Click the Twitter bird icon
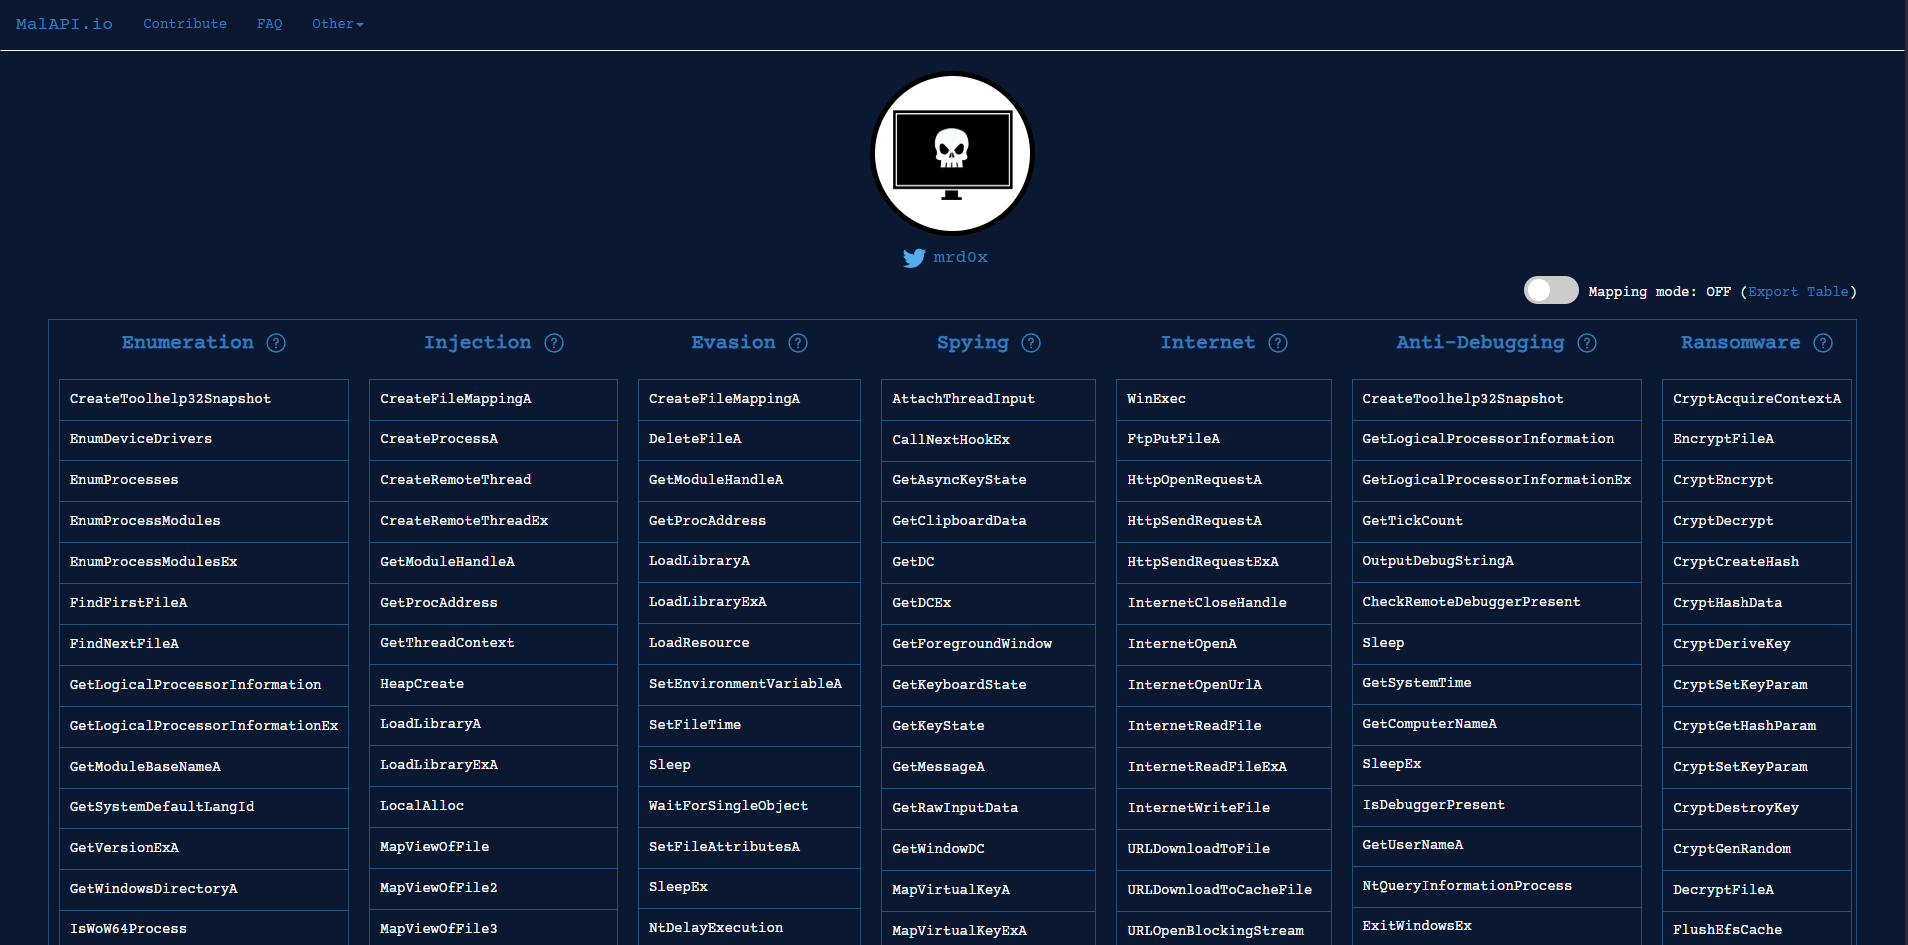The width and height of the screenshot is (1908, 945). [914, 258]
